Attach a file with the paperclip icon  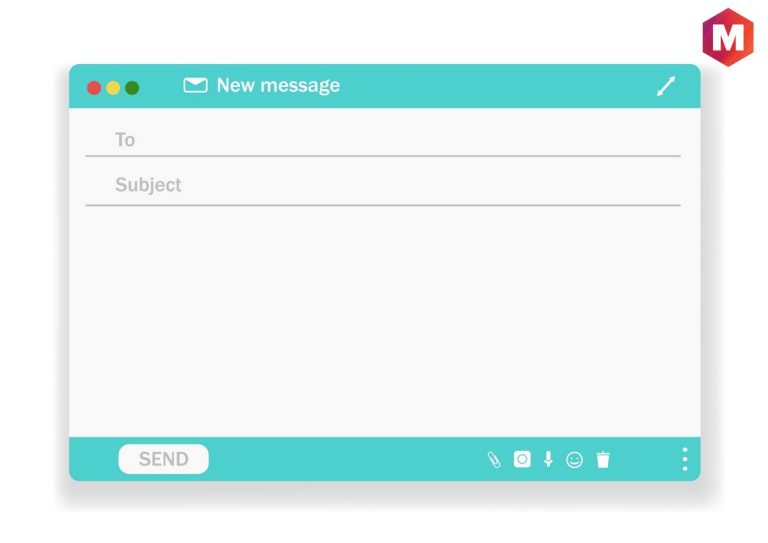pyautogui.click(x=494, y=460)
